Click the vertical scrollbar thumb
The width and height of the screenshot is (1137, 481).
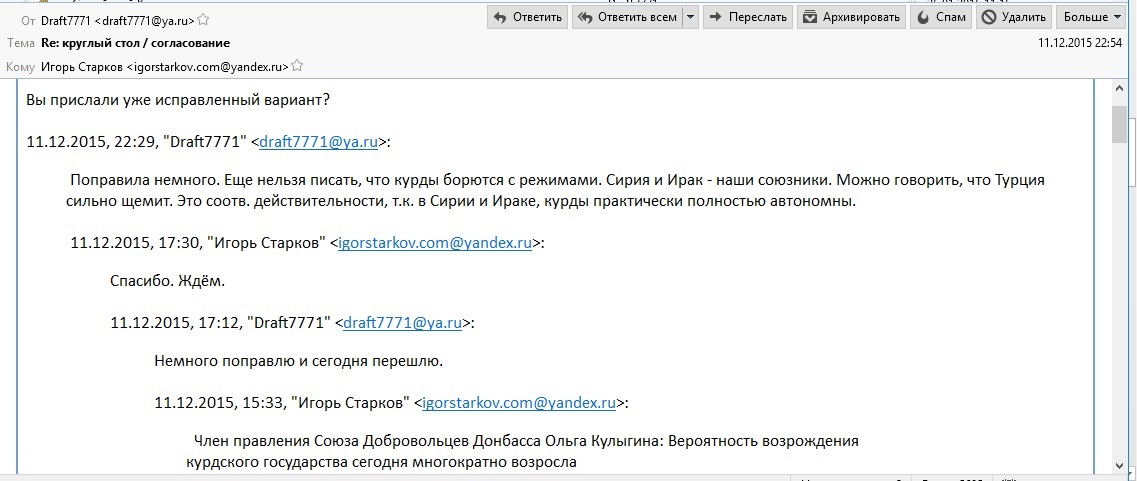tap(1119, 125)
